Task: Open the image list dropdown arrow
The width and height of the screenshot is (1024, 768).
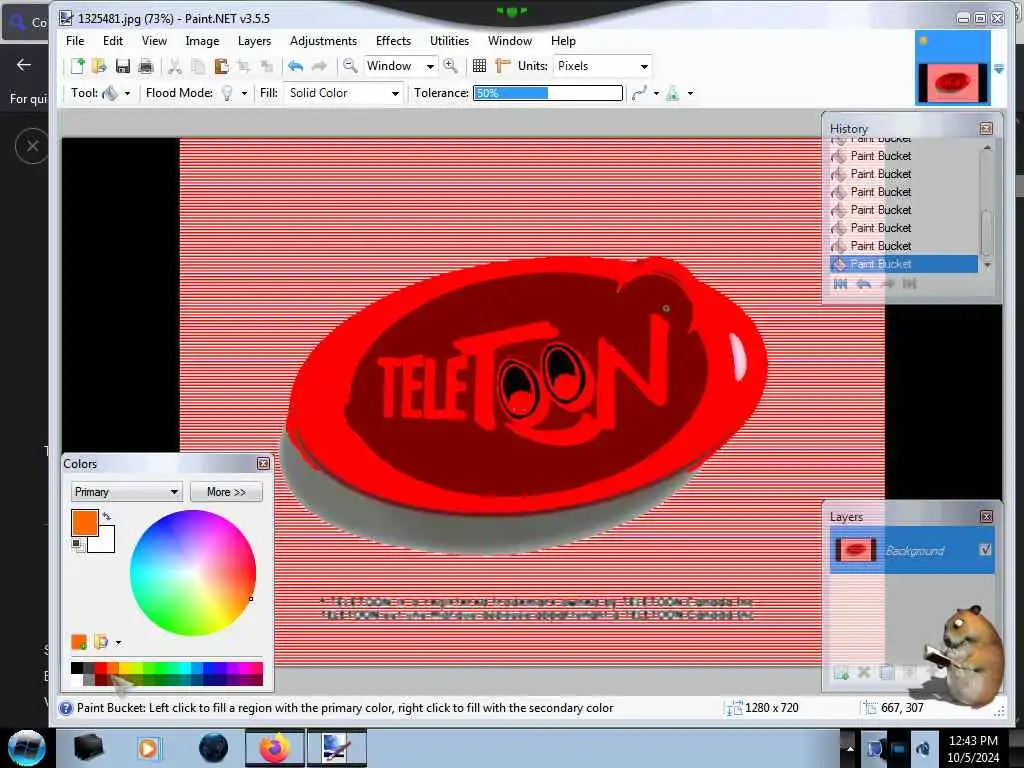Action: (x=999, y=68)
